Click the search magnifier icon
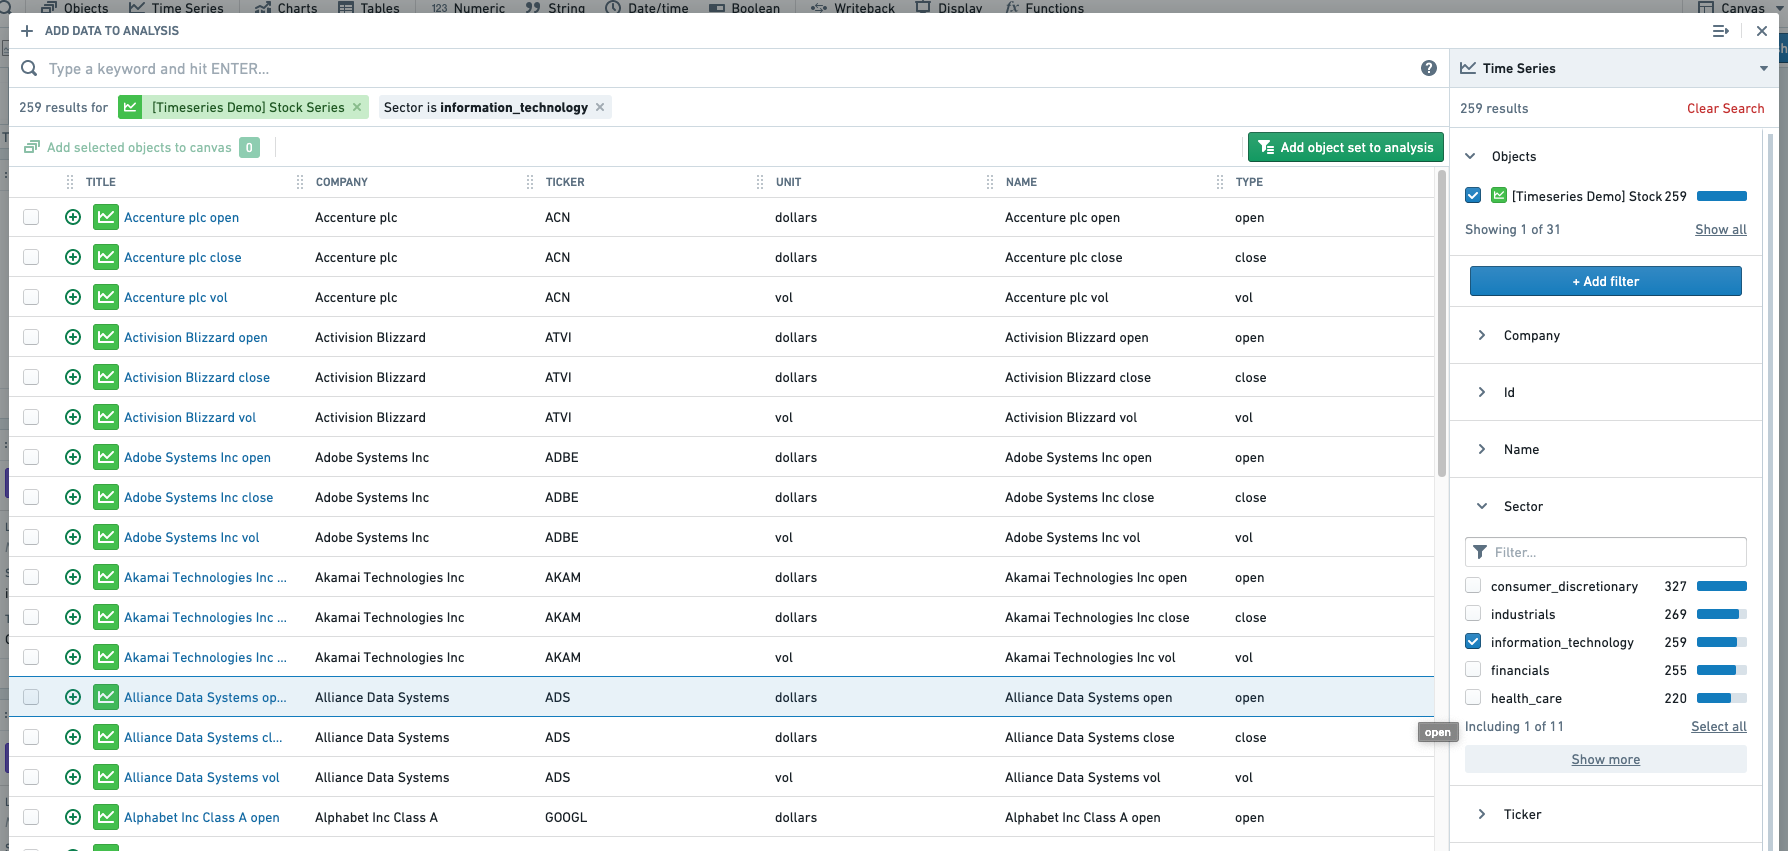Screen dimensions: 1788x851 coord(29,68)
